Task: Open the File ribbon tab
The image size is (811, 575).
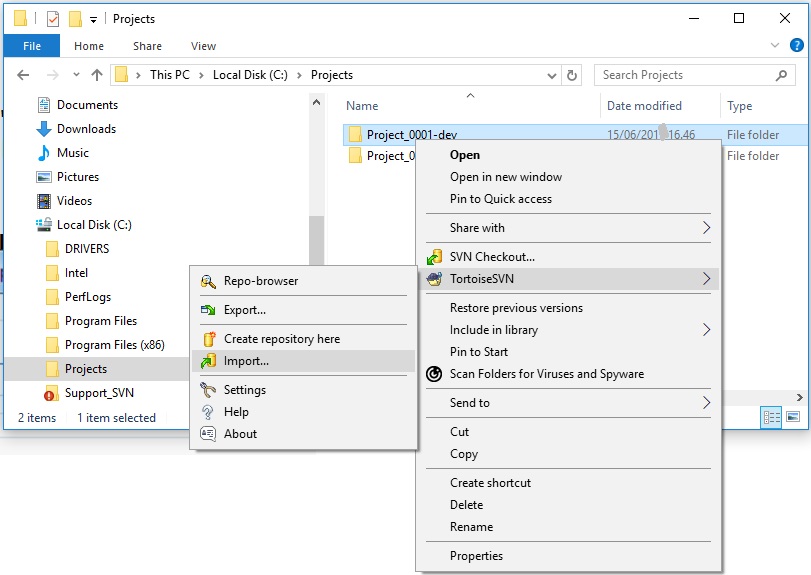Action: [32, 46]
